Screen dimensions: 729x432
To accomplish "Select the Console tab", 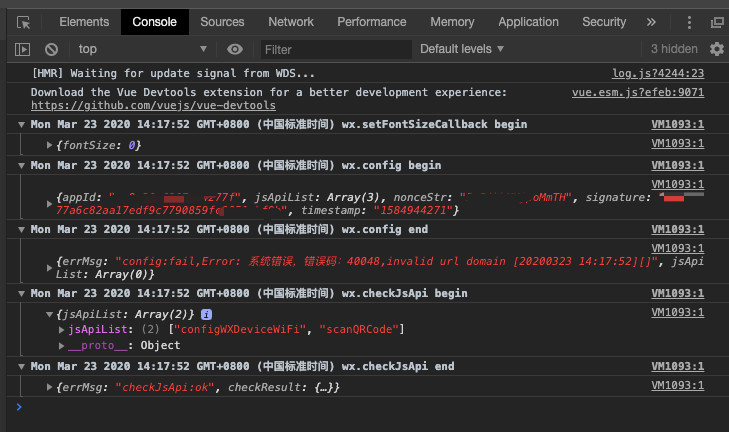I will 154,22.
